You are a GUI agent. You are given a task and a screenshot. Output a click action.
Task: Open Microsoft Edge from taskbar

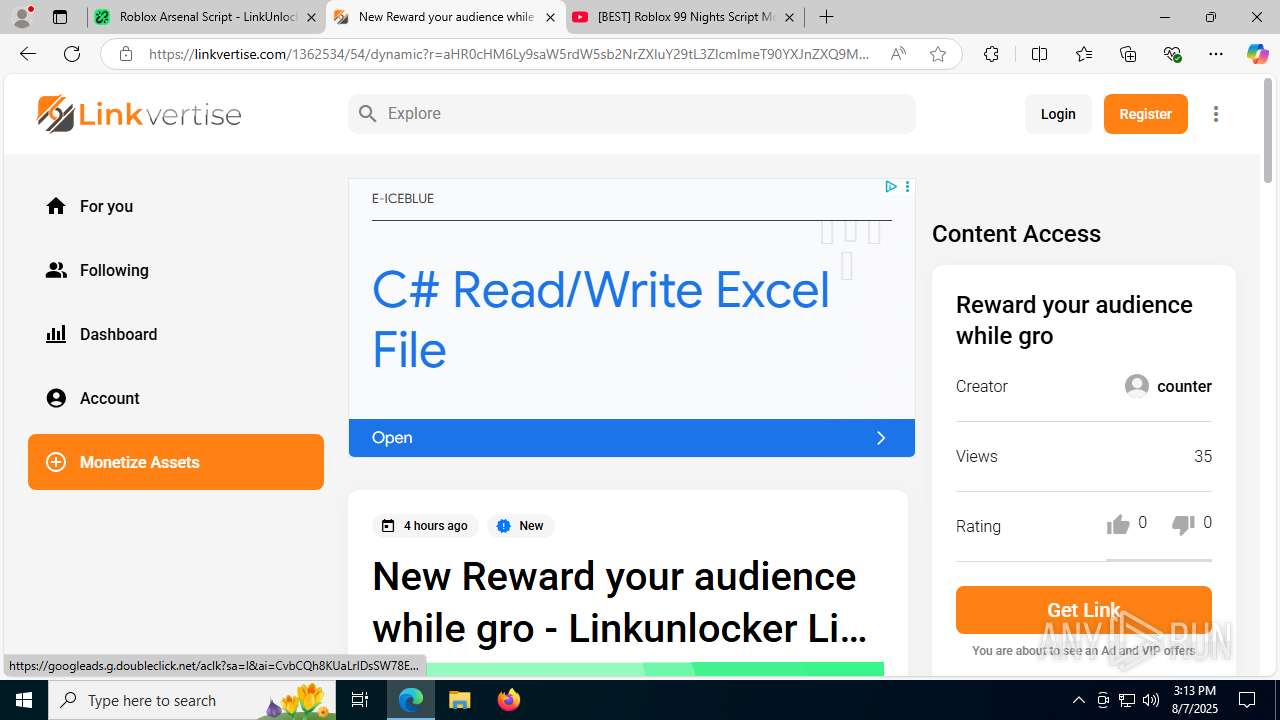411,700
